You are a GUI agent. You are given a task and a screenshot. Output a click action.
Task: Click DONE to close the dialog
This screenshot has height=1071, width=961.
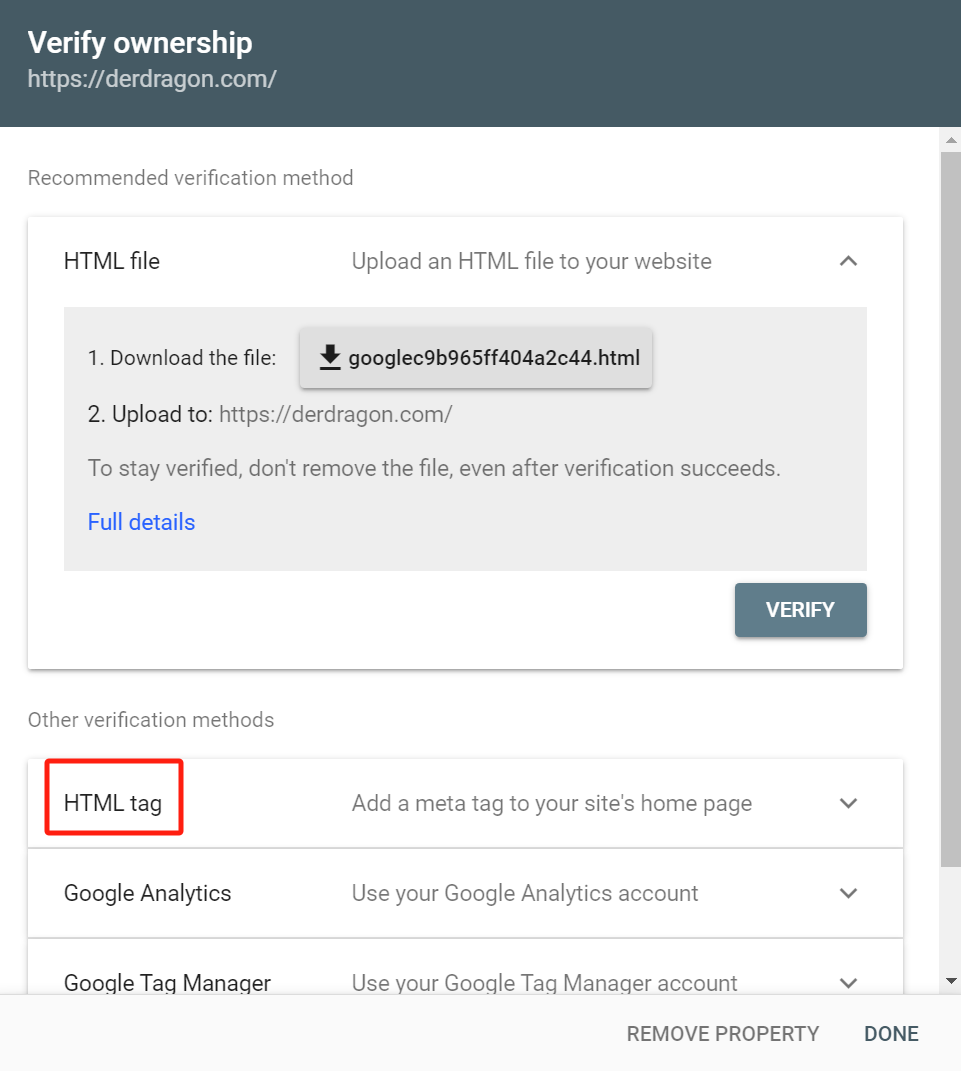[x=889, y=1033]
